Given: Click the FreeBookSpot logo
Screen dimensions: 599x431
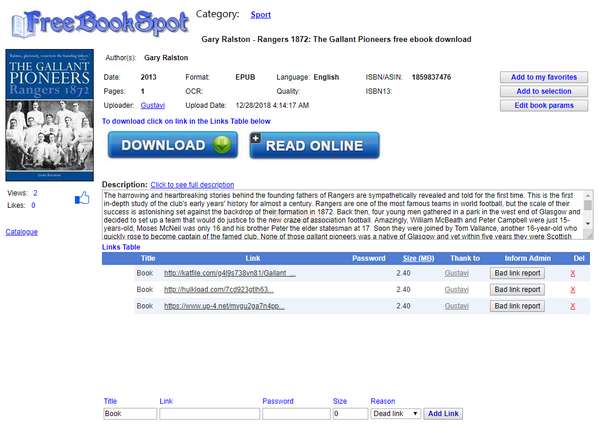Looking at the screenshot, I should coord(100,24).
